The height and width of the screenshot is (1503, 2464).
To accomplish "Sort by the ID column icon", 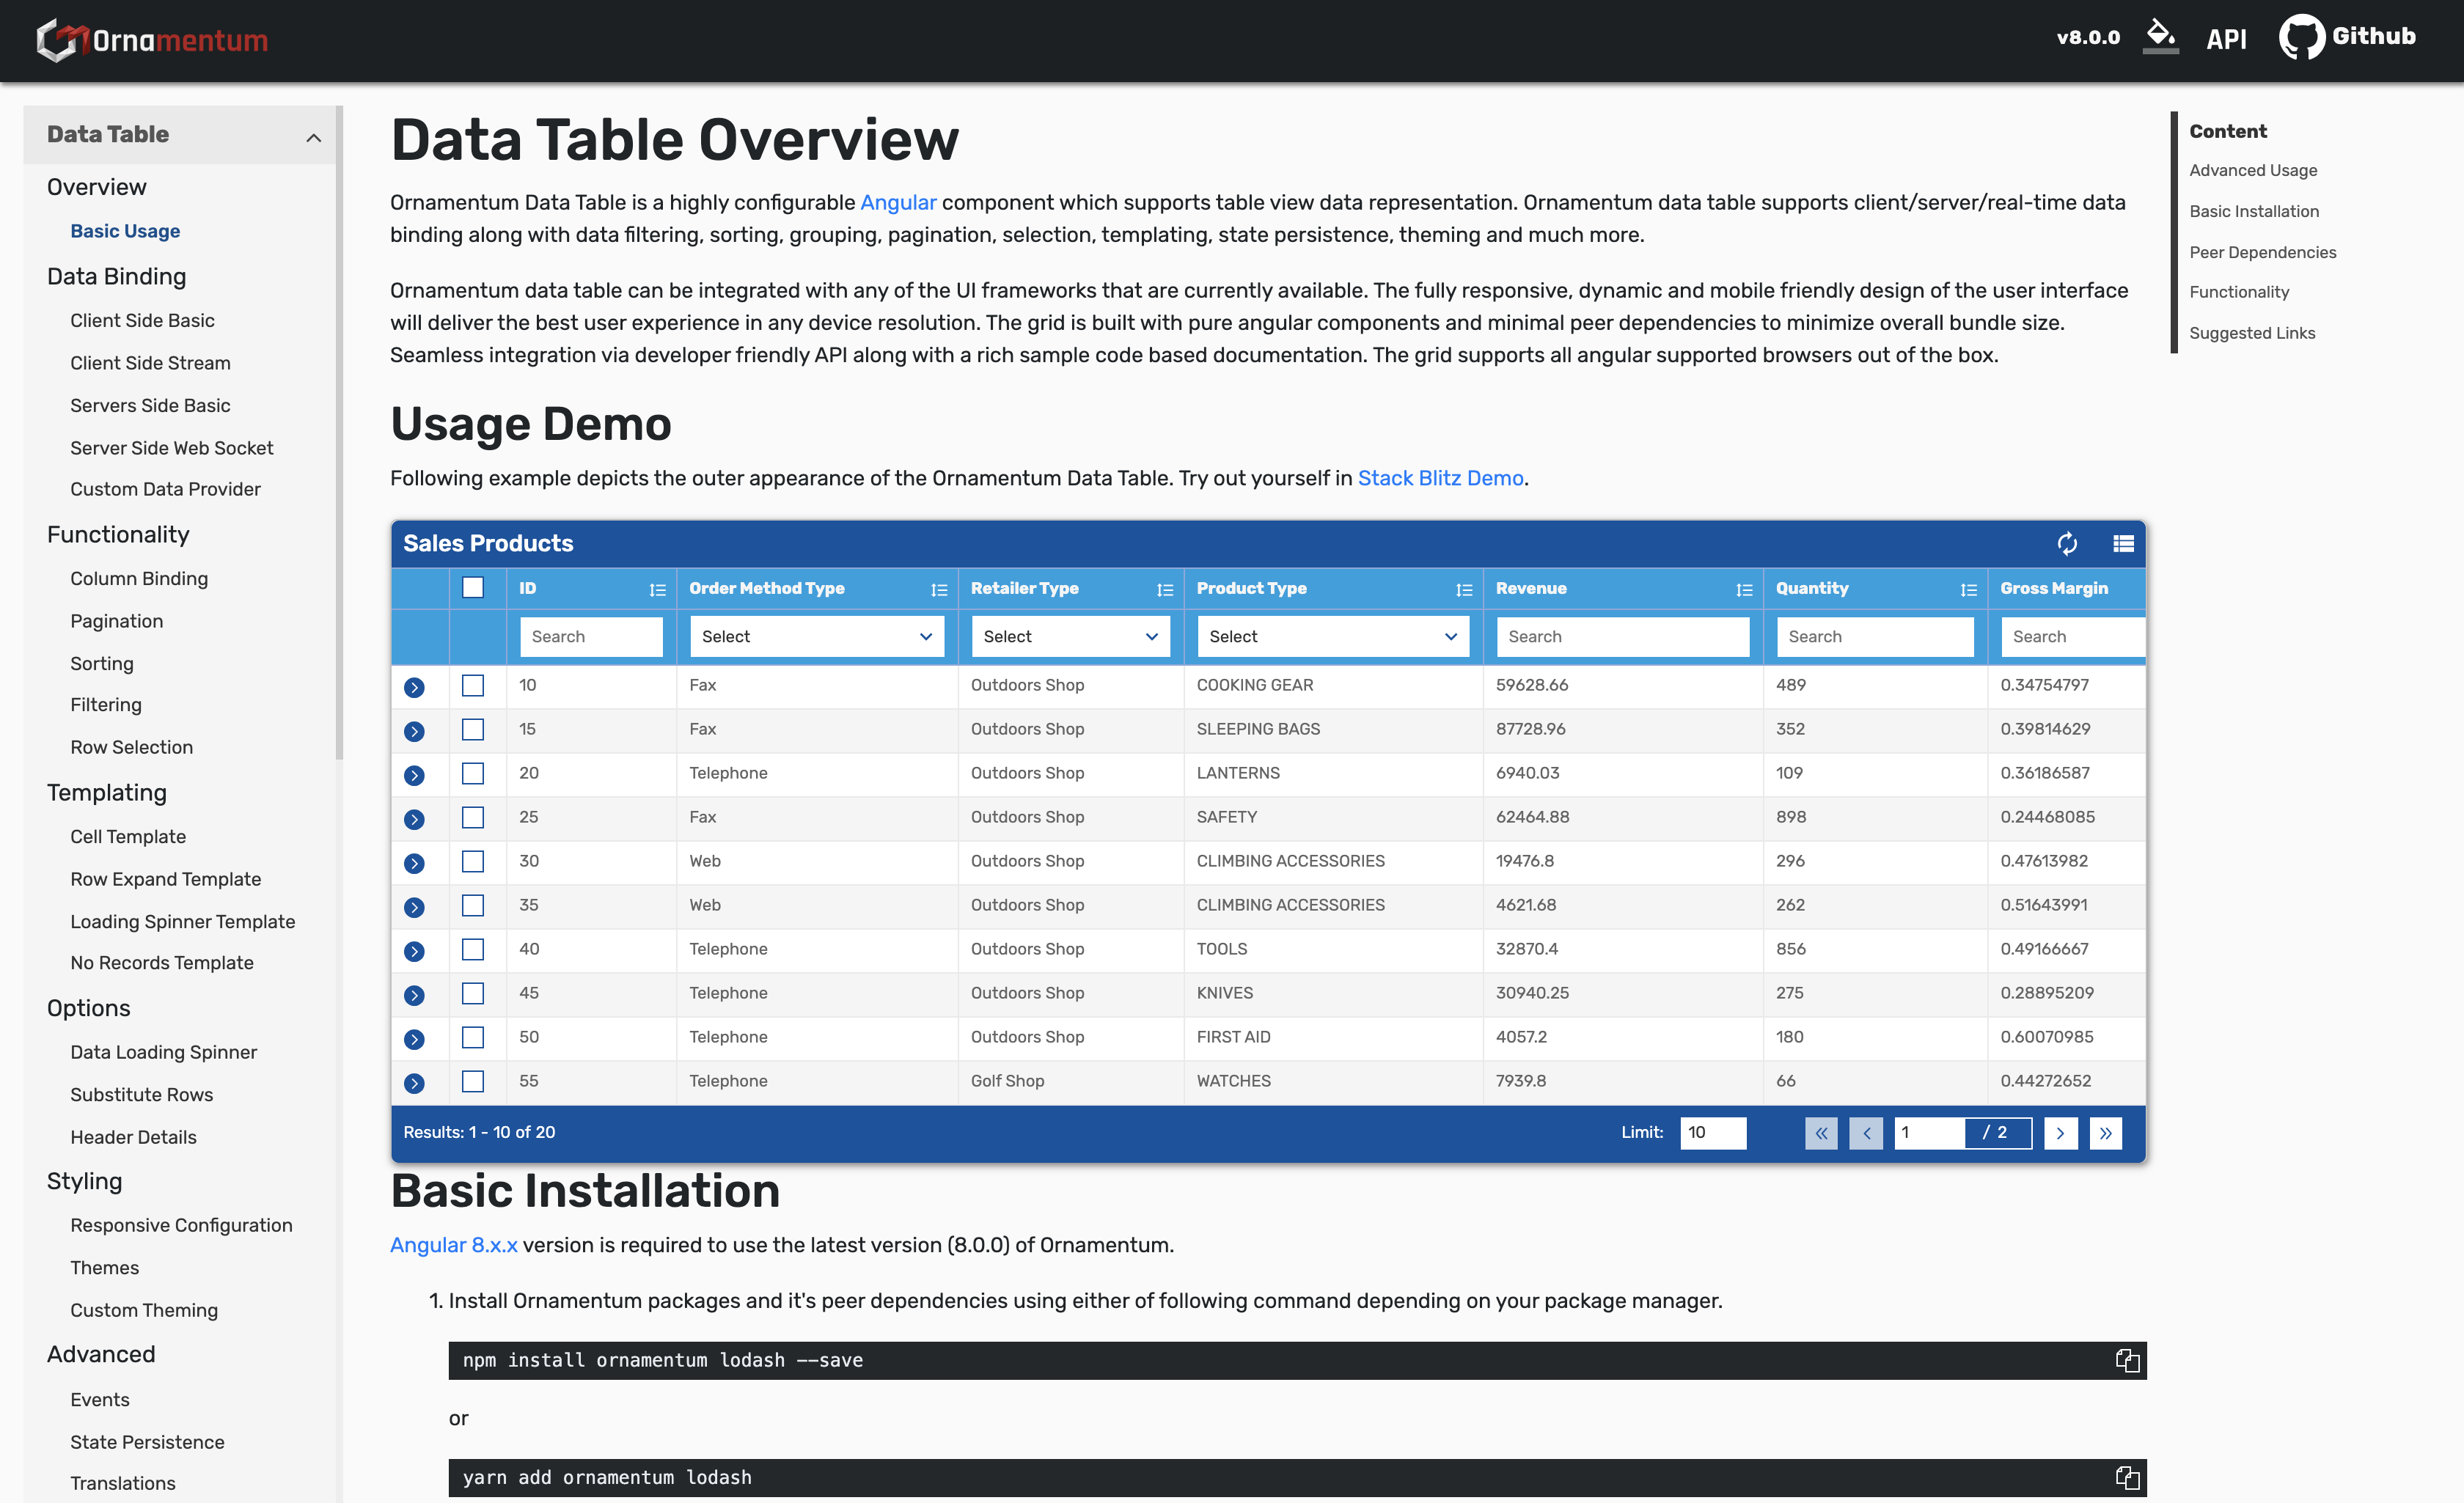I will 657,590.
